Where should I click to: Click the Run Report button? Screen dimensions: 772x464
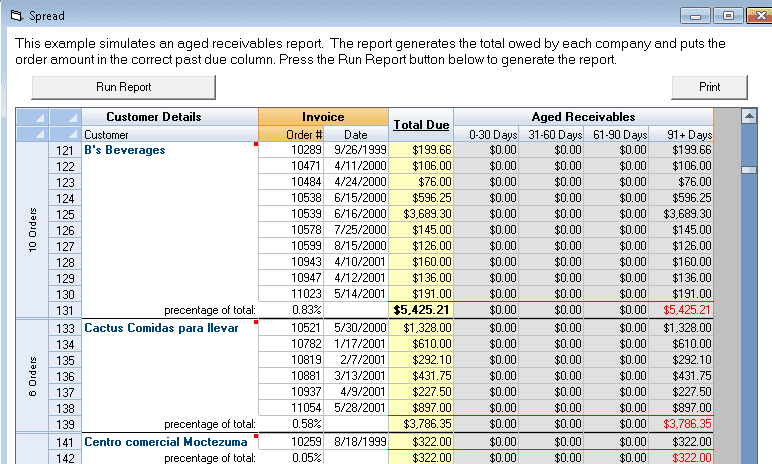[x=124, y=87]
